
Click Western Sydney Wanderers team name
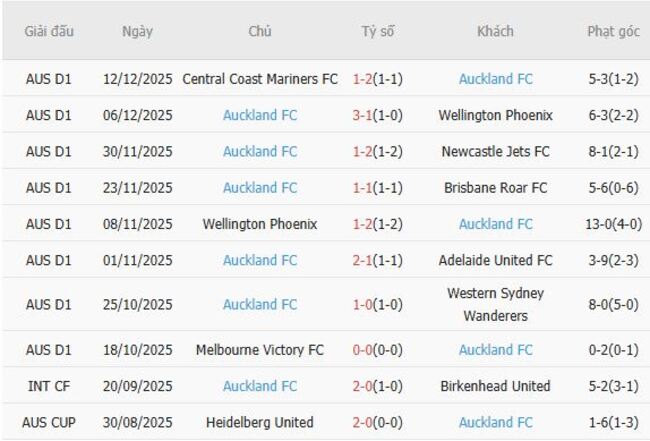(495, 304)
